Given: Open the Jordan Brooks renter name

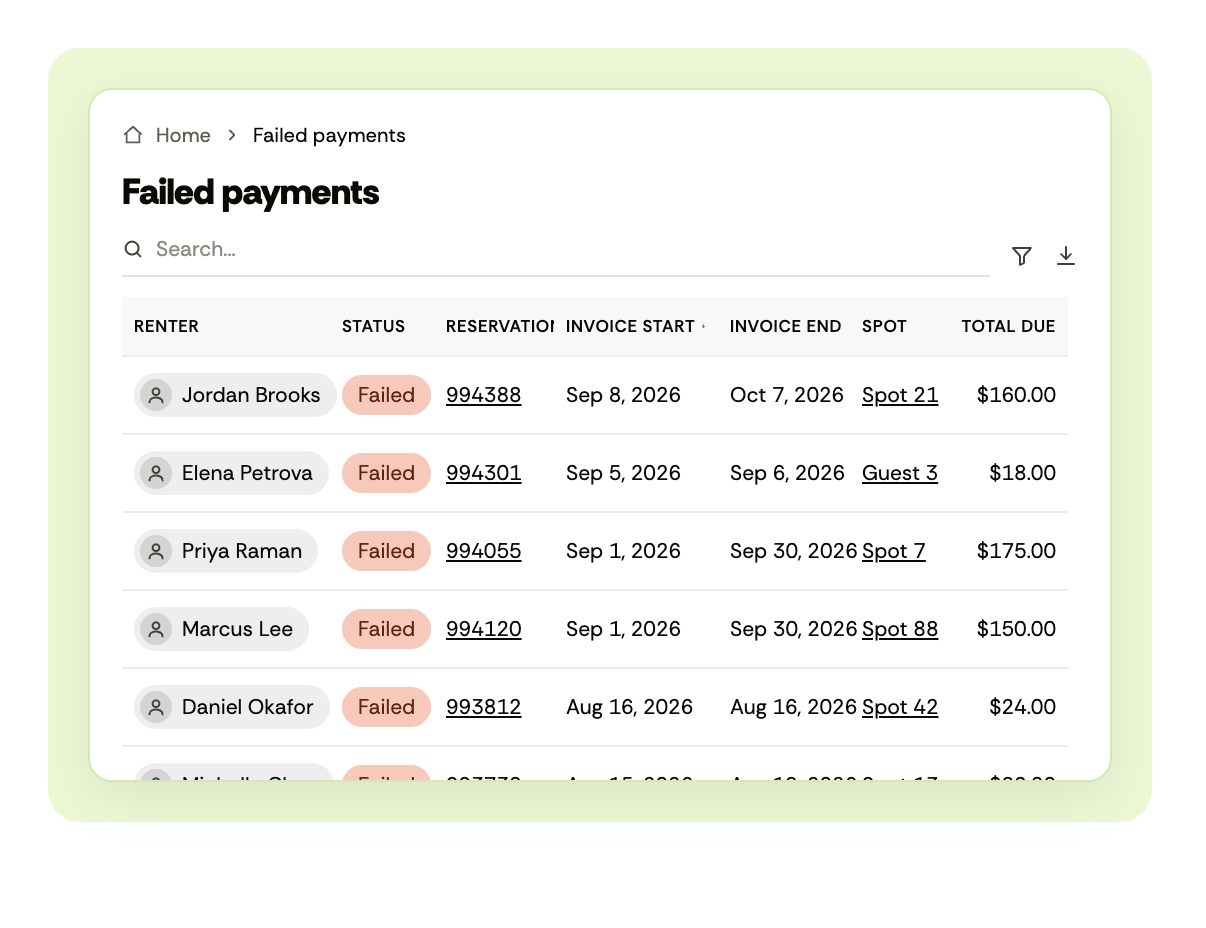Looking at the screenshot, I should click(x=251, y=395).
